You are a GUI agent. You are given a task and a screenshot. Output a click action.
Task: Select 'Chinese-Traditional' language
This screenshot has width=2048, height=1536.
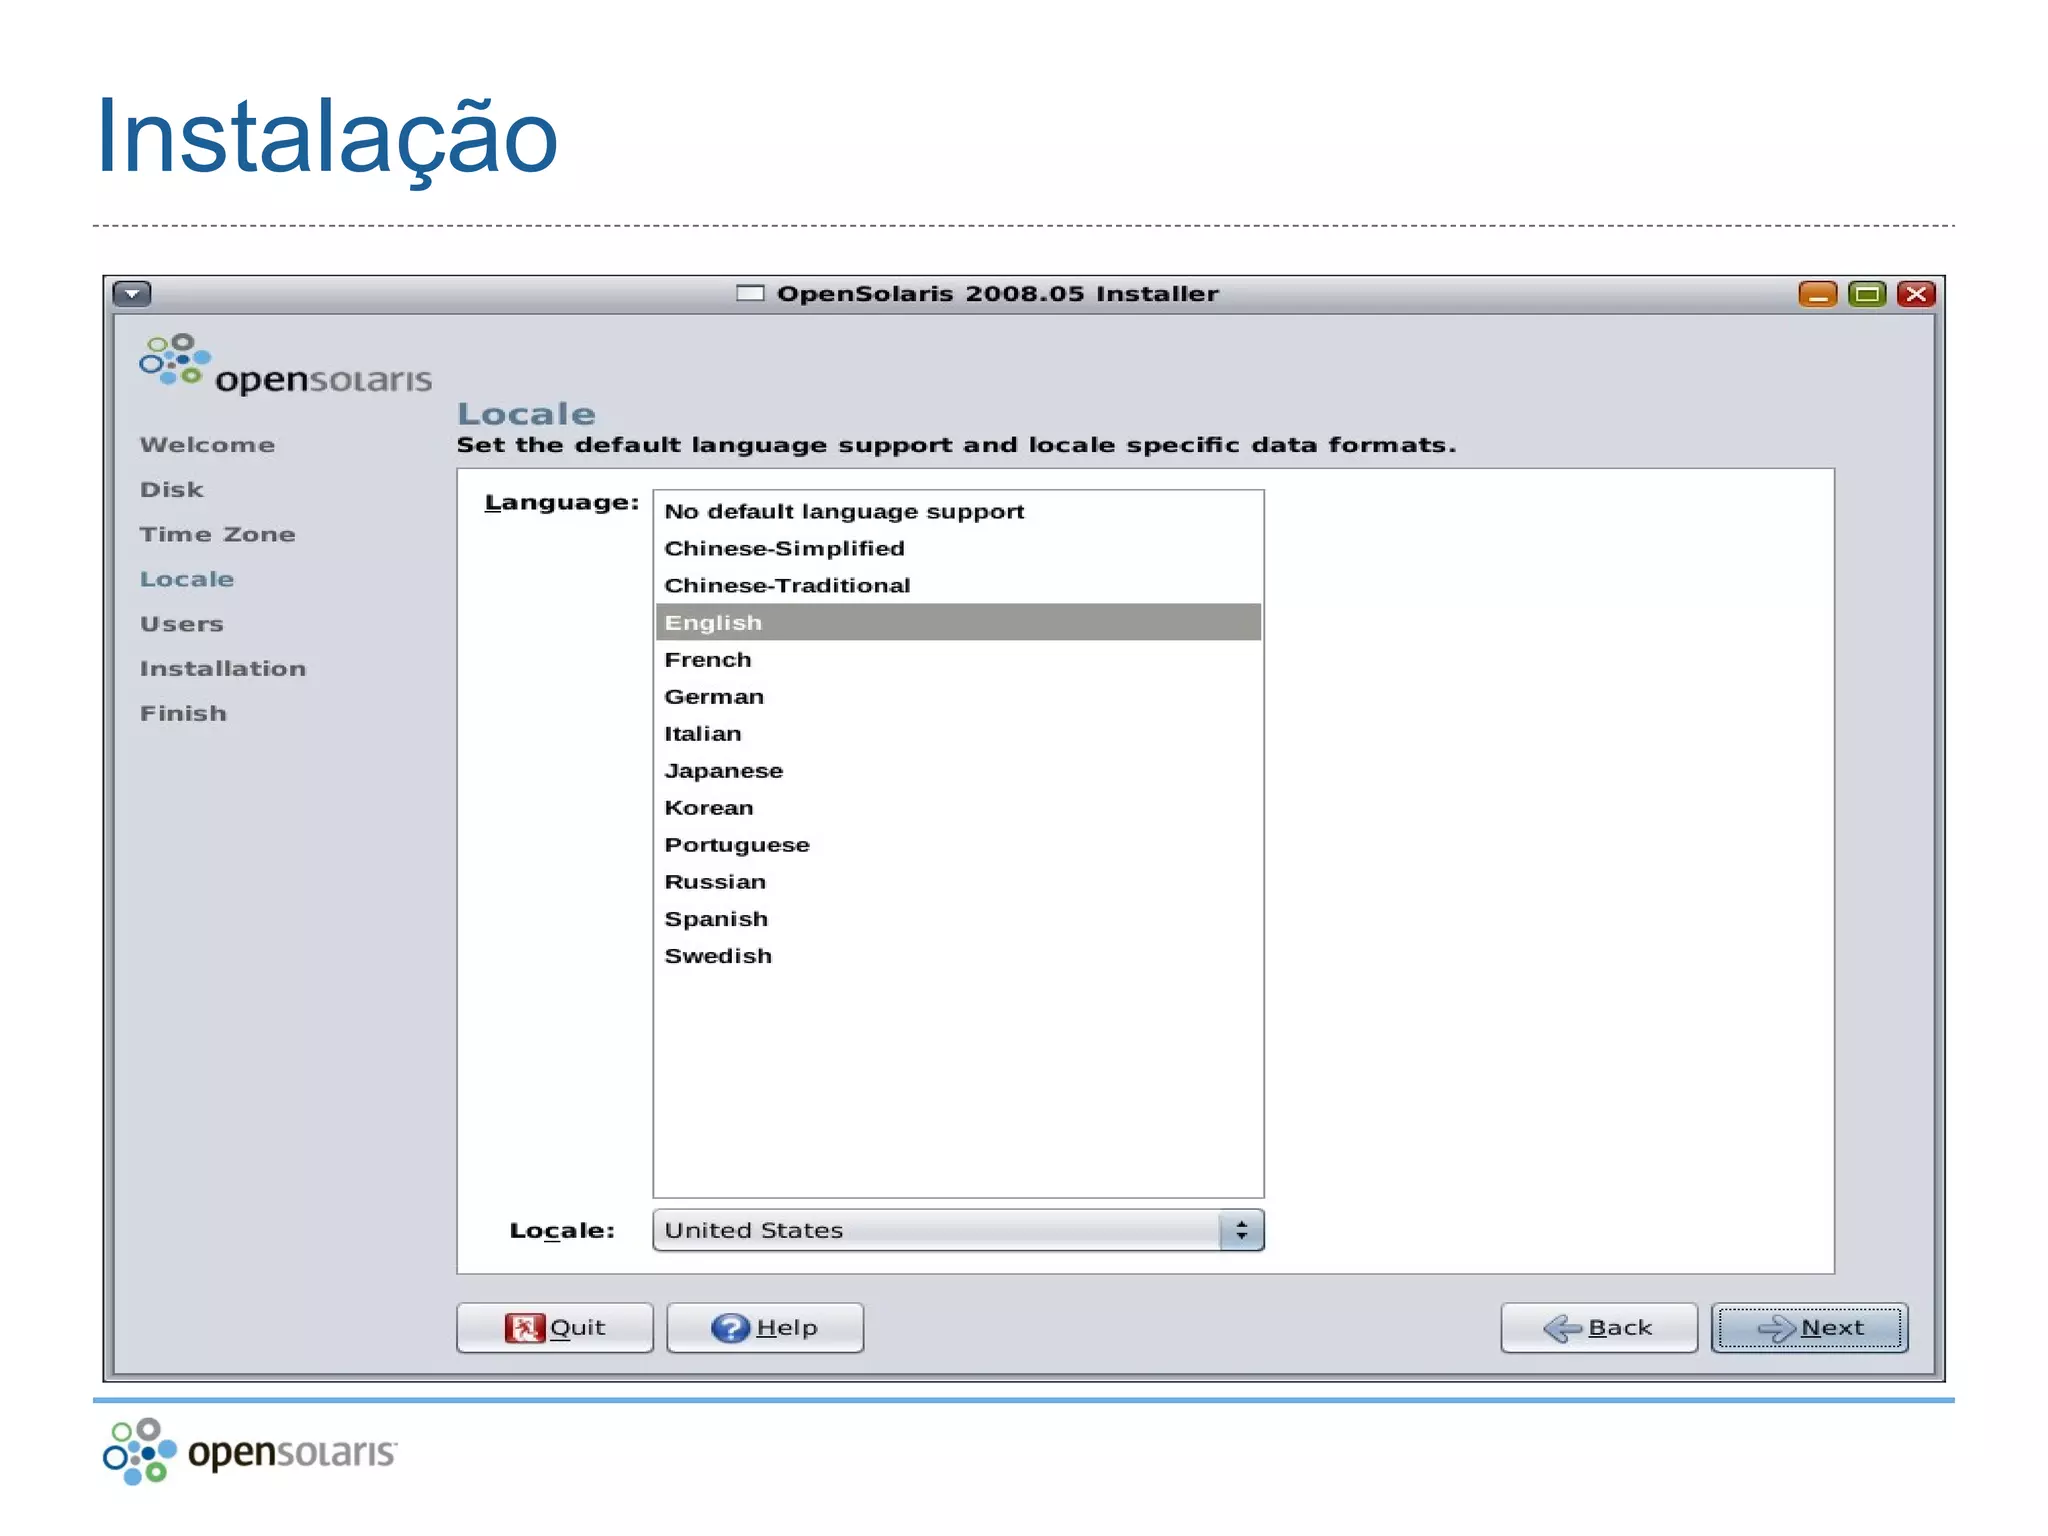[x=958, y=585]
